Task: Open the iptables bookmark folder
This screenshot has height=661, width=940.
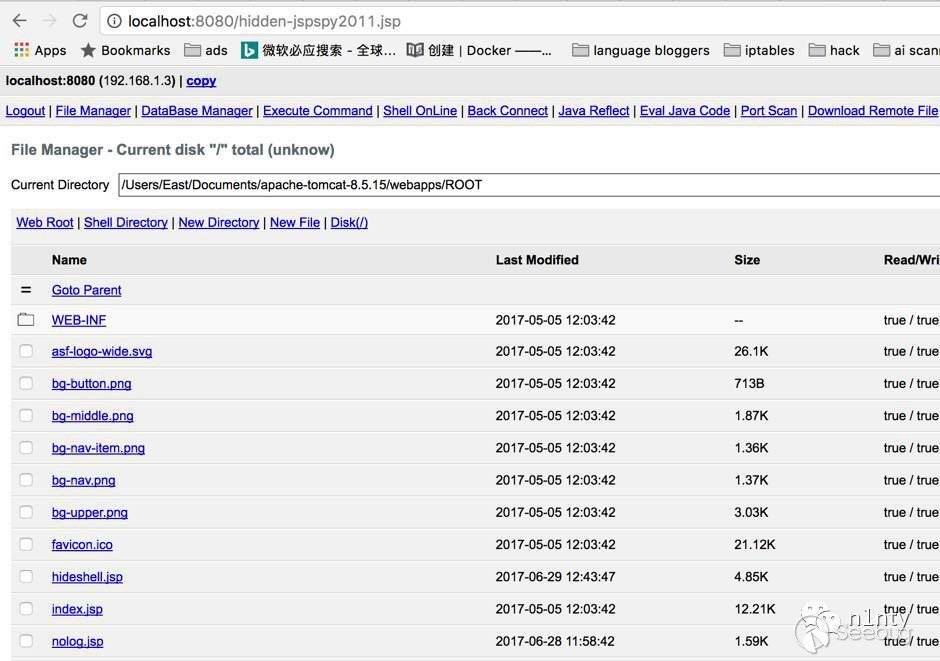Action: coord(759,50)
